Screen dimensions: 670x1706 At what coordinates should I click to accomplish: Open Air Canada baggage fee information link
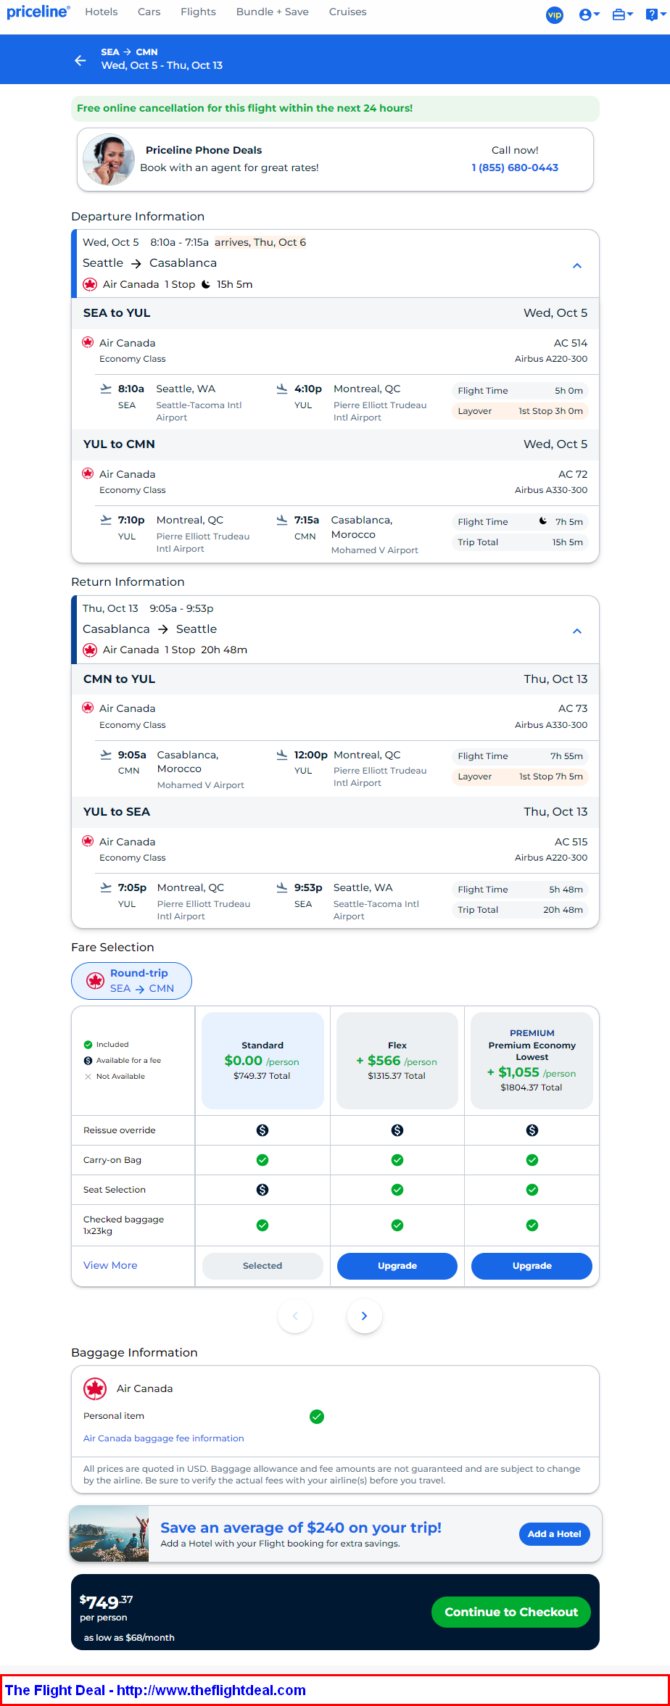tap(163, 1438)
